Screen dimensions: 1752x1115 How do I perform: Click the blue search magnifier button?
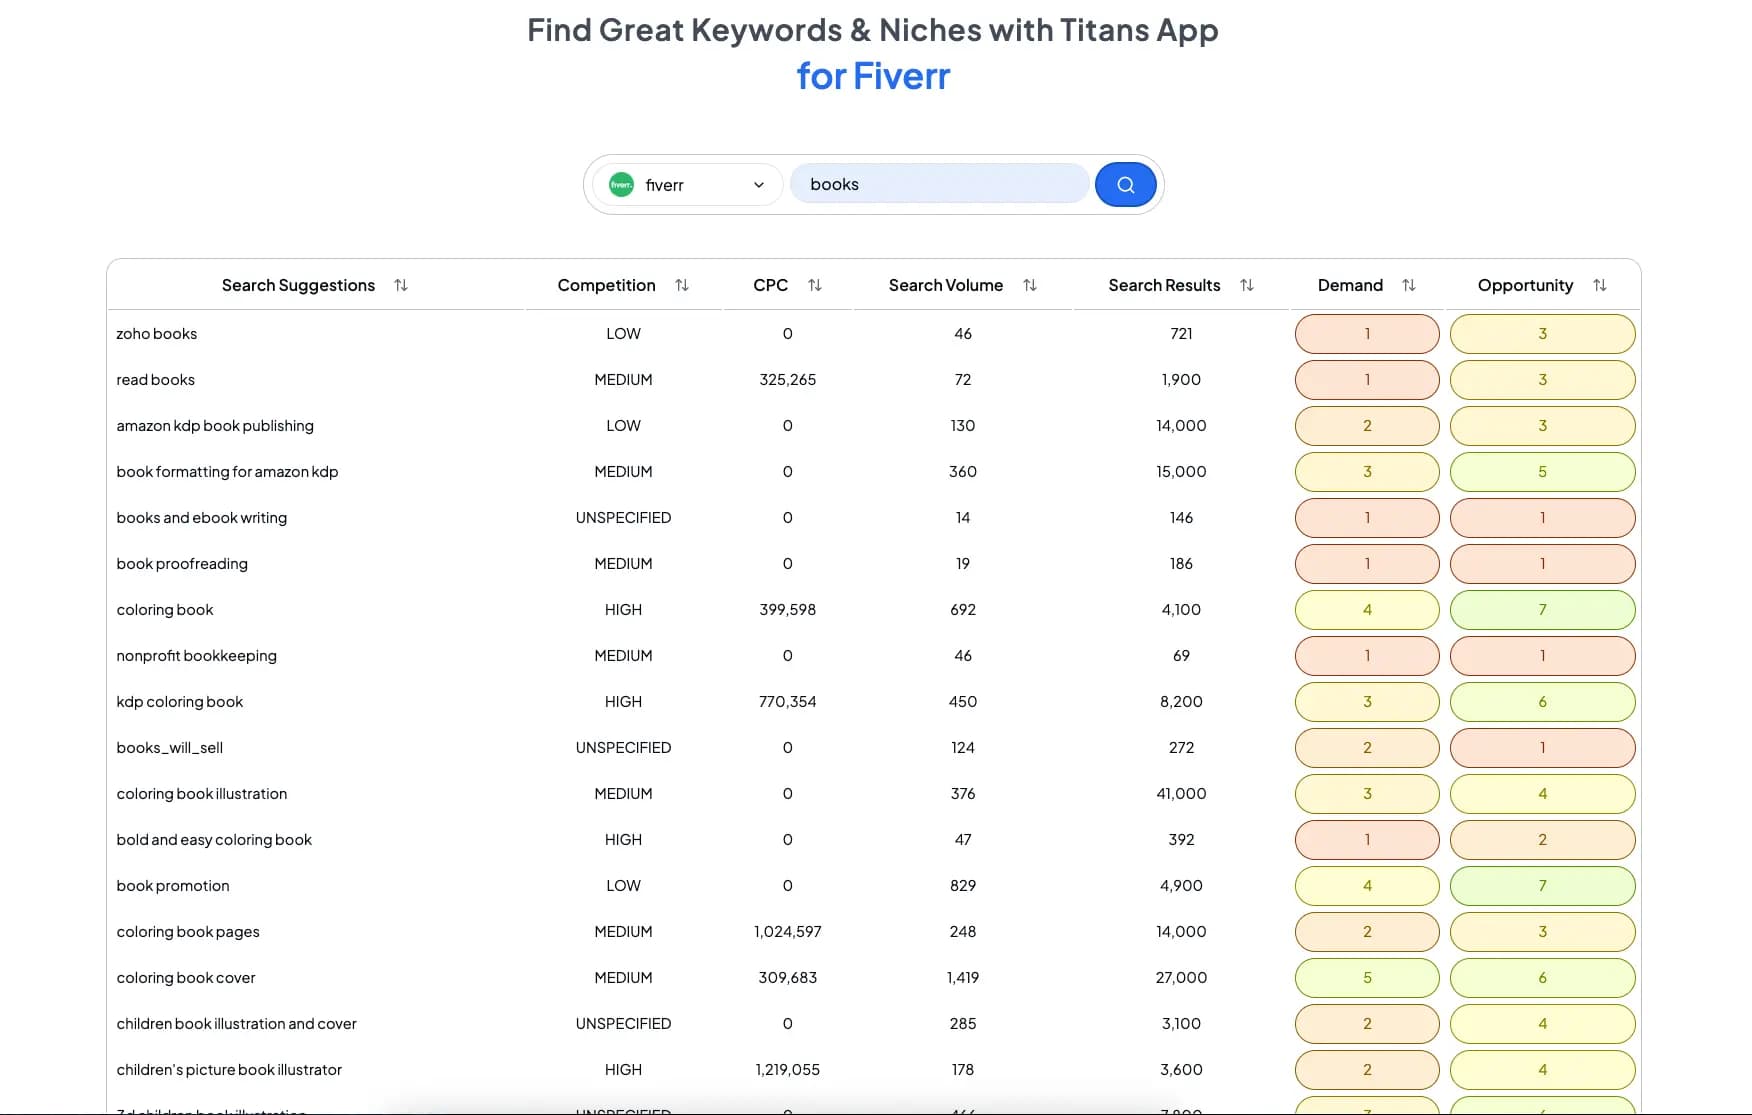pyautogui.click(x=1125, y=184)
